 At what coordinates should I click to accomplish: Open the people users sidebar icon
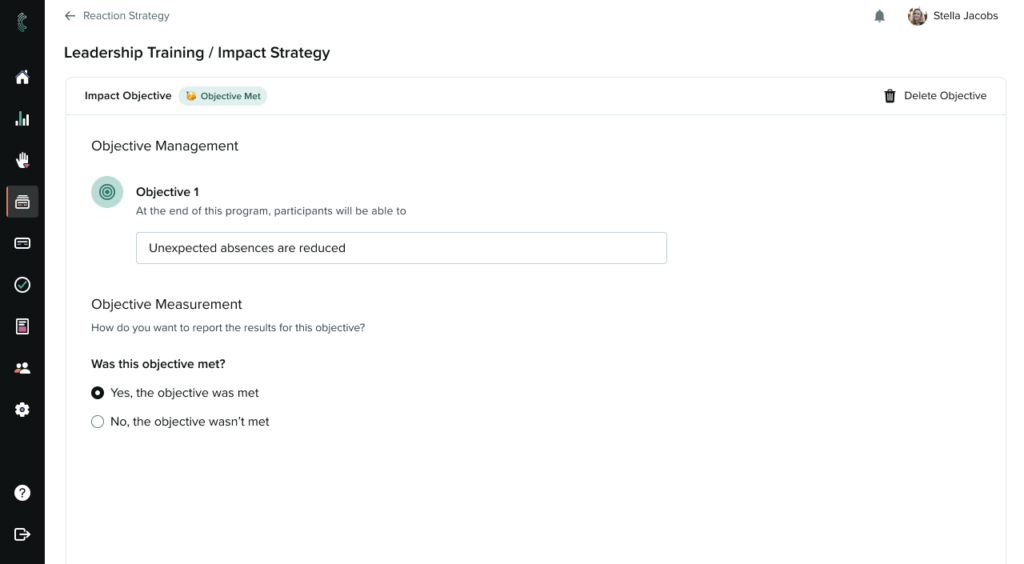tap(22, 368)
